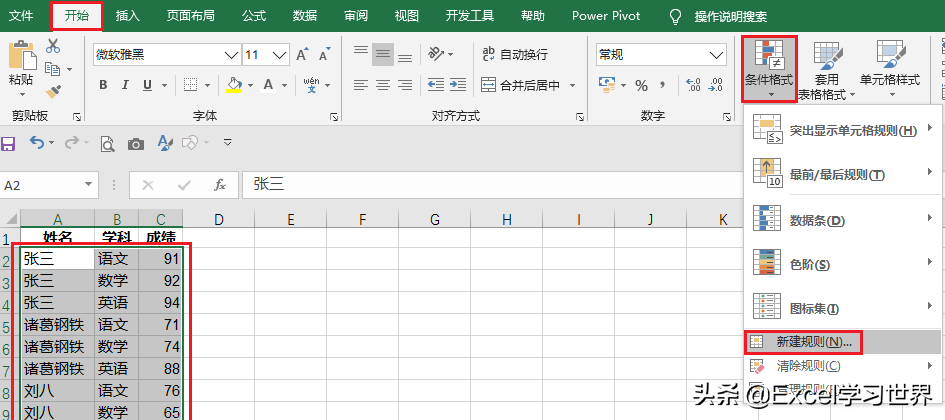The width and height of the screenshot is (945, 420).
Task: Click the formula bar containing 张三
Action: click(491, 184)
